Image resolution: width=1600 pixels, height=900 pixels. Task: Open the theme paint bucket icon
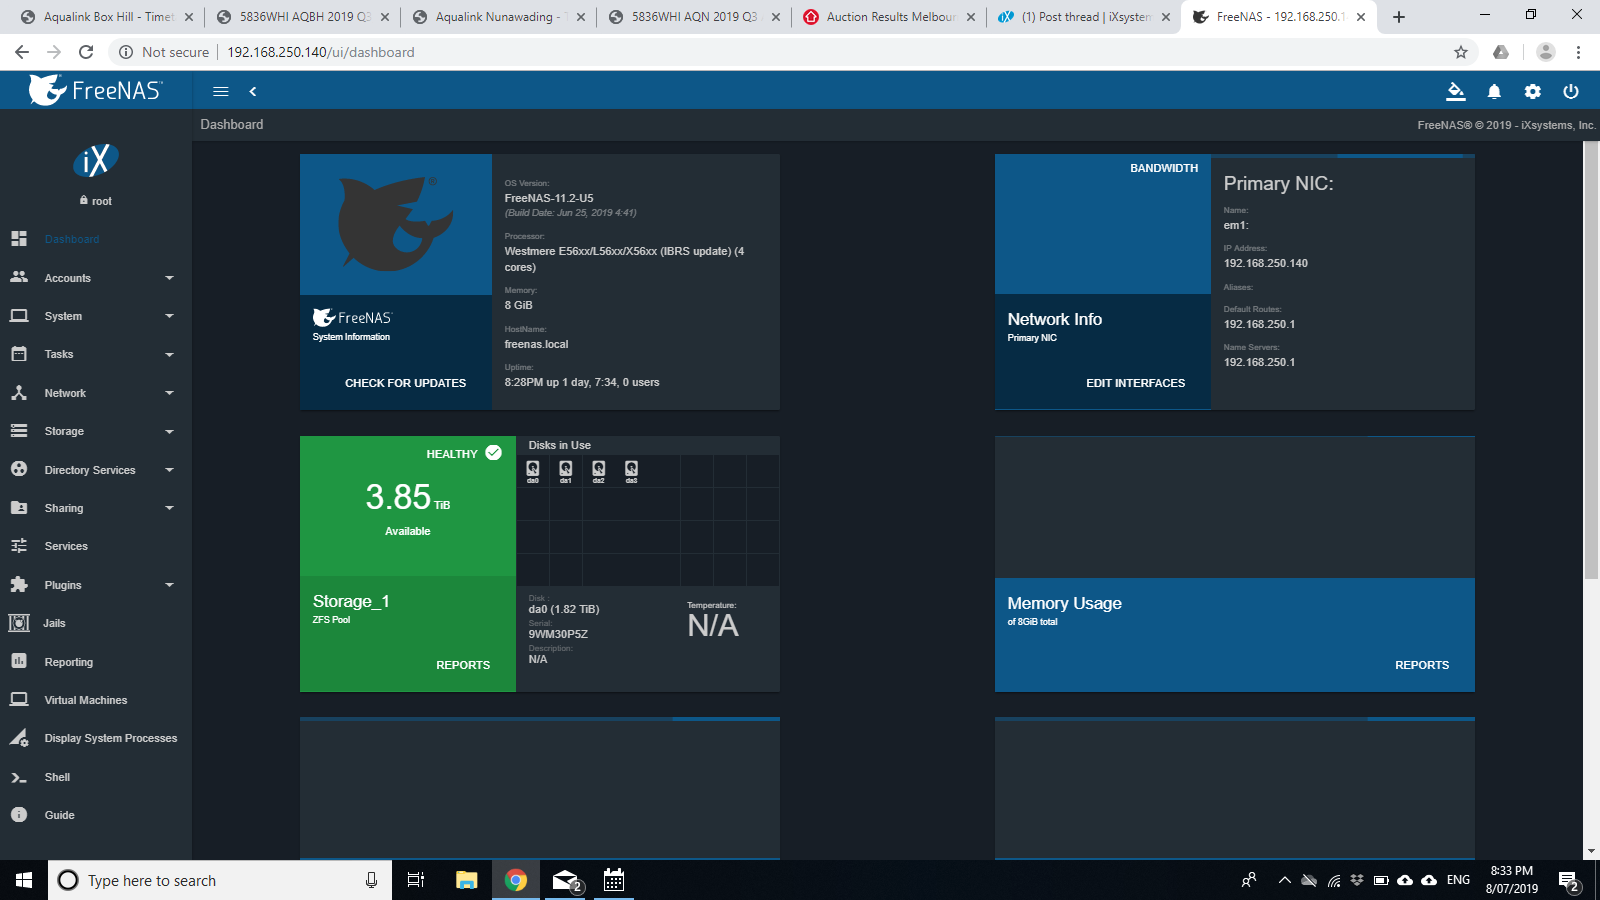click(1456, 91)
